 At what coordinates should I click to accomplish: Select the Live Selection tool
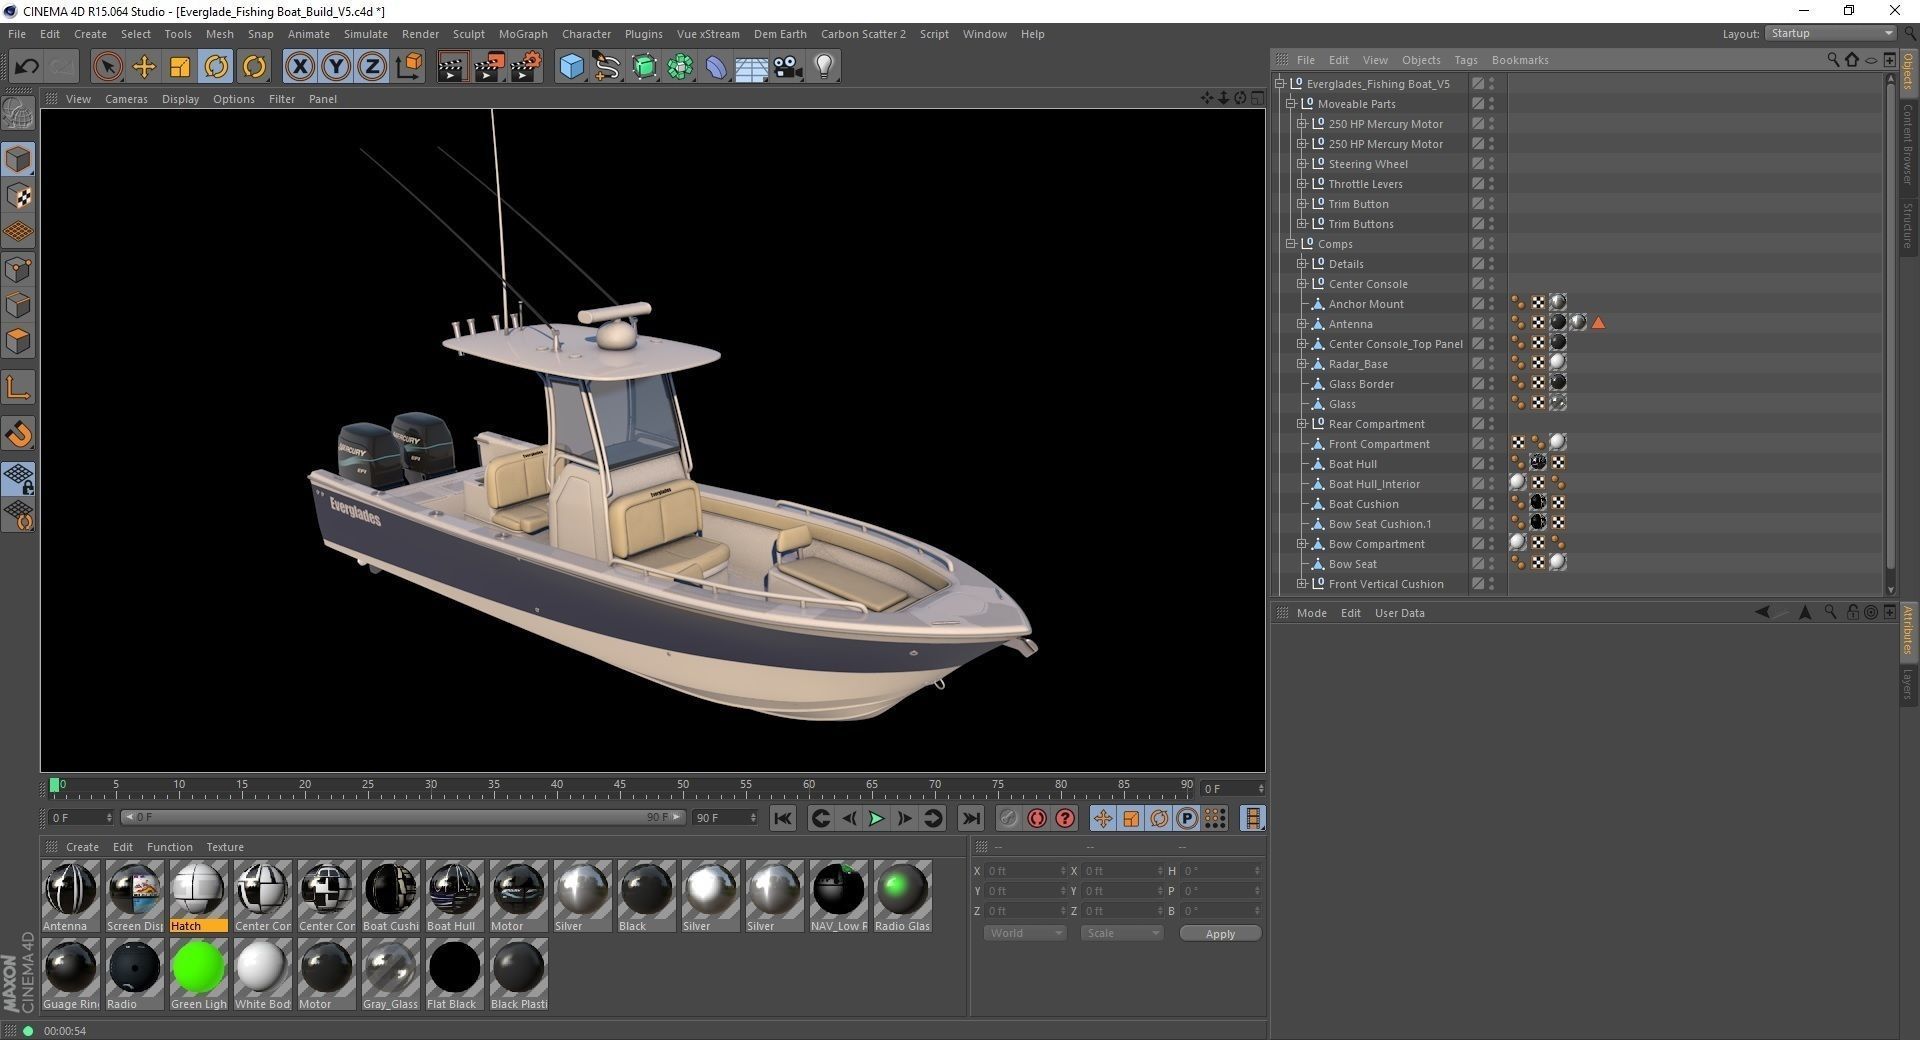click(107, 67)
